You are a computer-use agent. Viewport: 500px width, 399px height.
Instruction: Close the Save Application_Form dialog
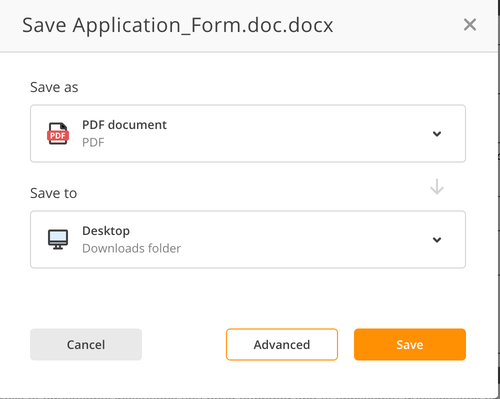470,25
